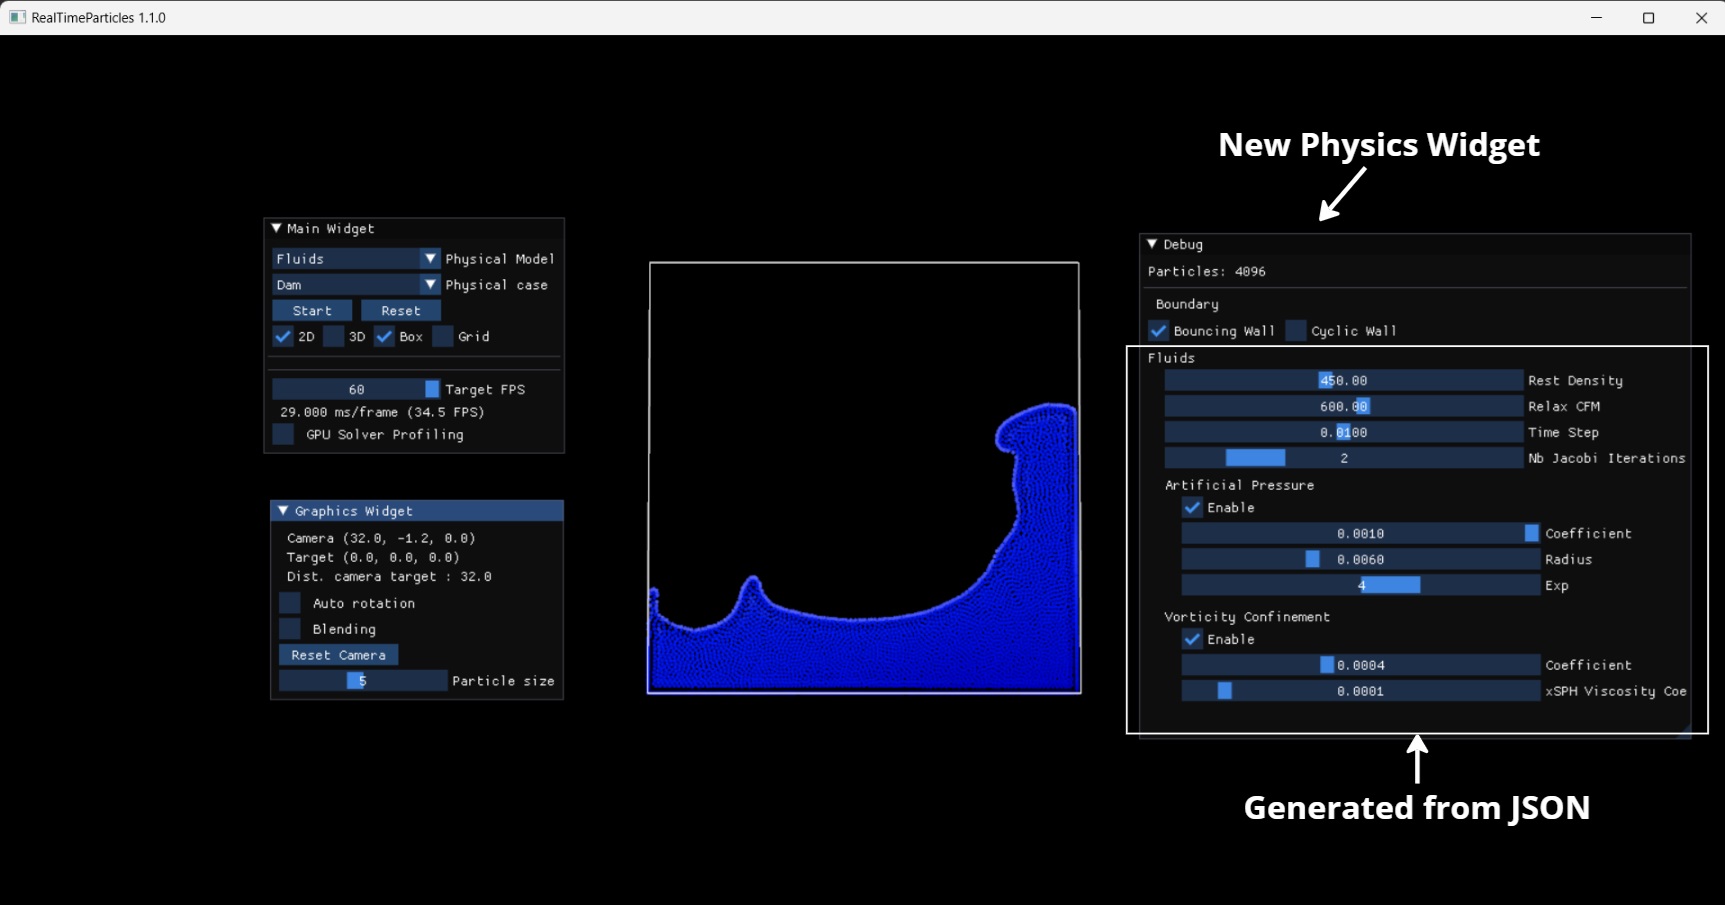Click the Artificial Pressure Exp slider
This screenshot has width=1725, height=905.
[1360, 585]
